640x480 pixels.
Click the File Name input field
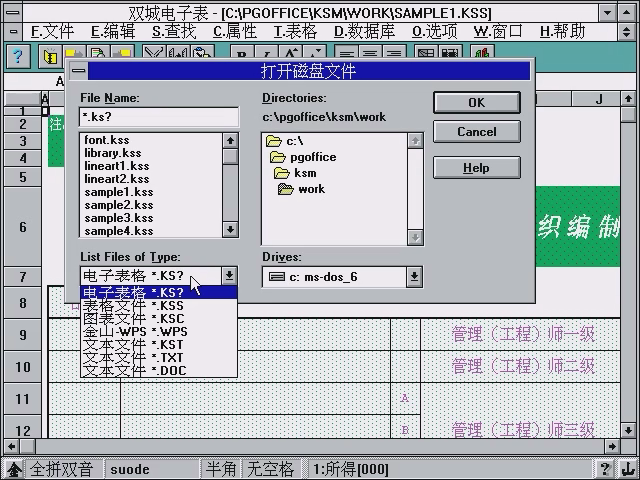(x=159, y=117)
